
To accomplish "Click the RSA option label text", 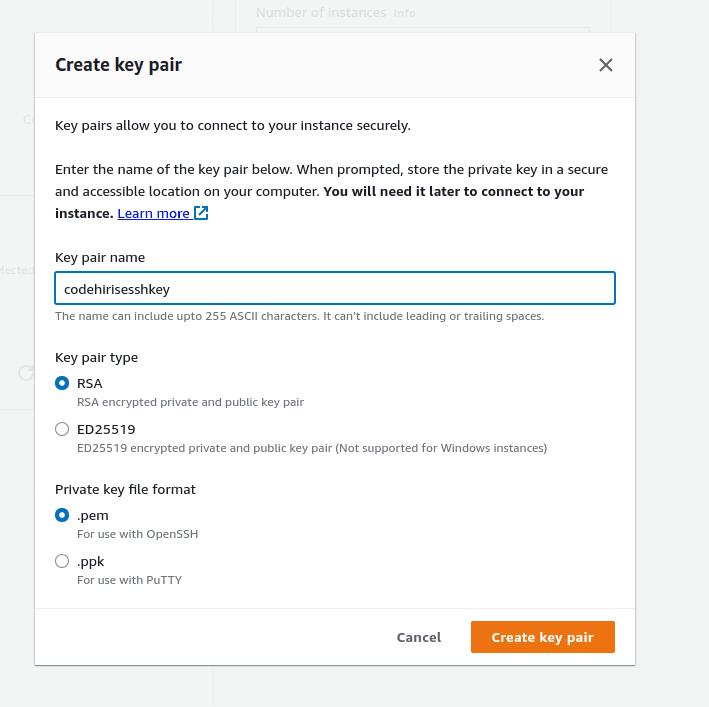I will tap(90, 383).
